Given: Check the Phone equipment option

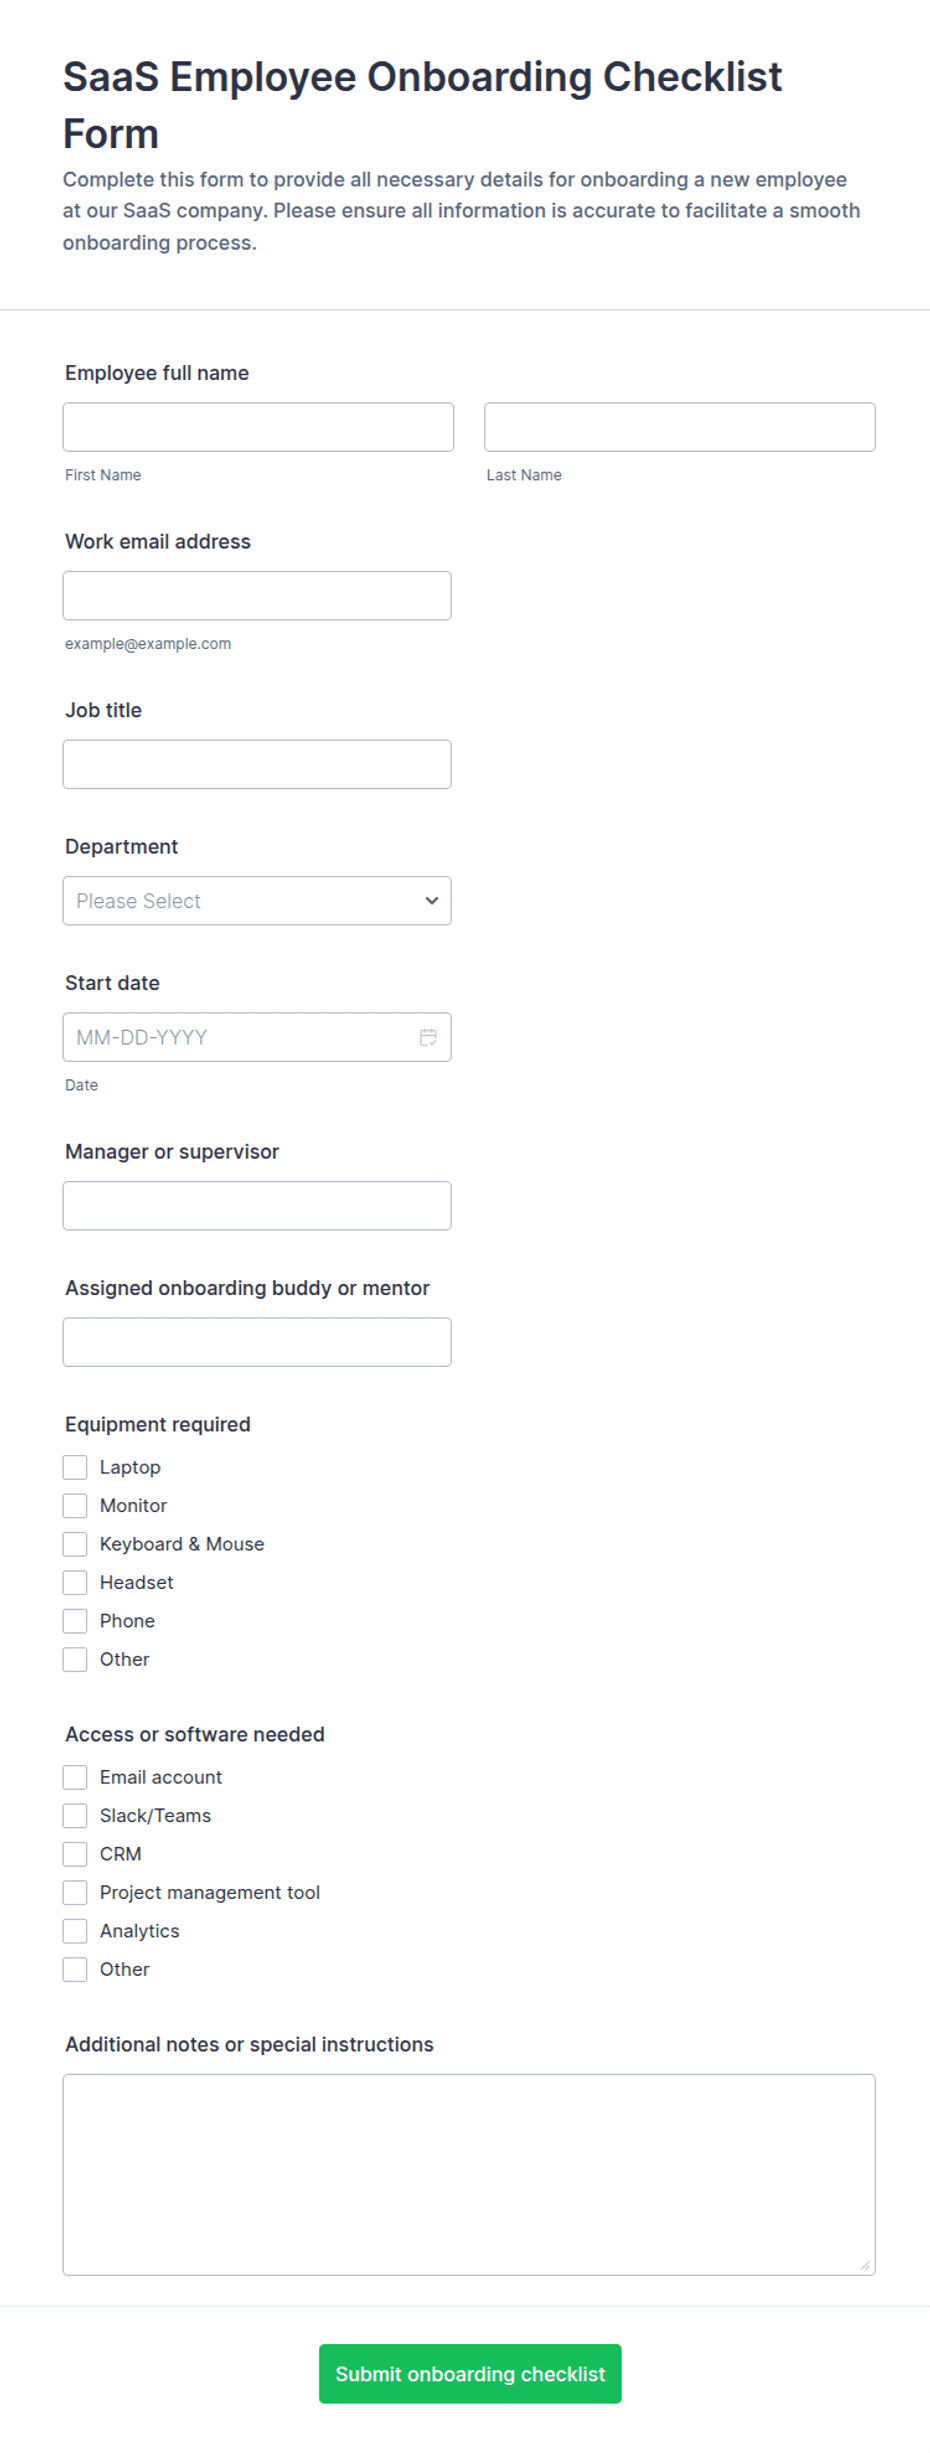Looking at the screenshot, I should pos(75,1620).
